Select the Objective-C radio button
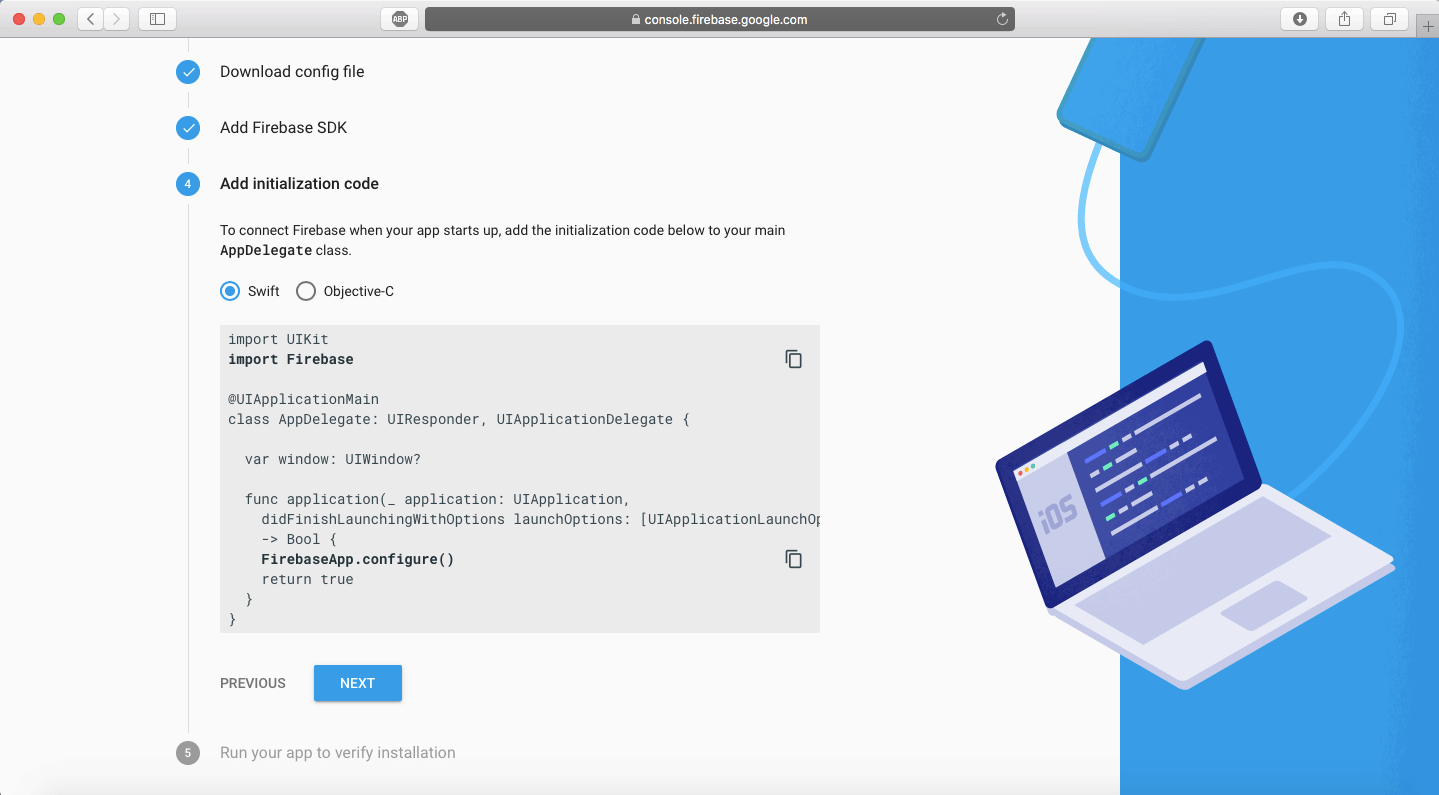 pos(306,291)
